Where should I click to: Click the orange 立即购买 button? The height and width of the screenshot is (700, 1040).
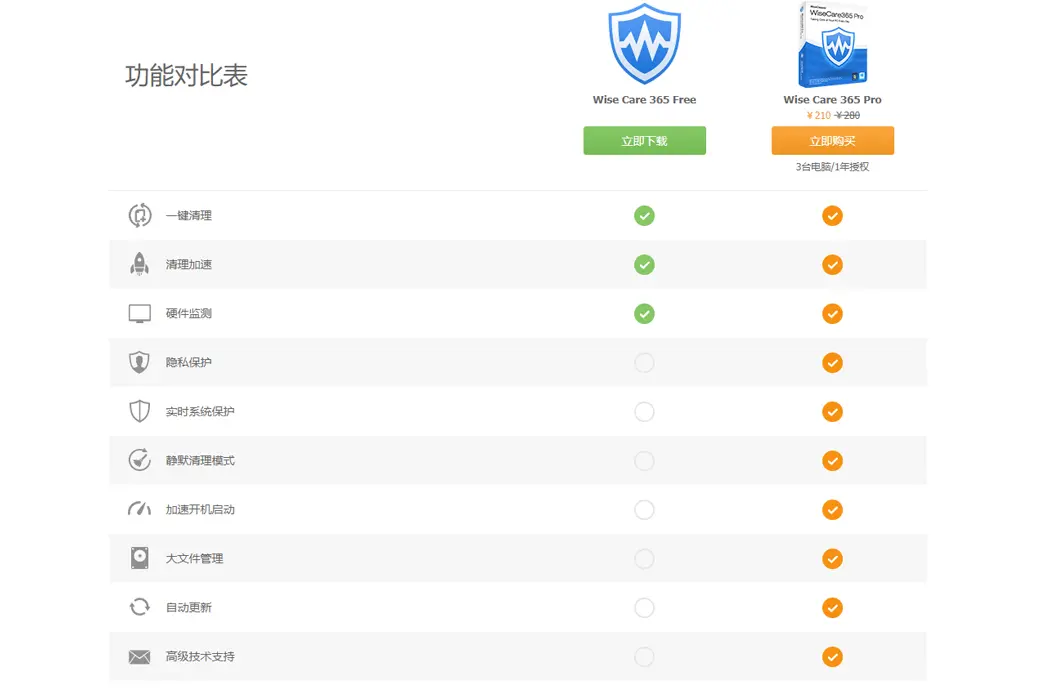[832, 141]
